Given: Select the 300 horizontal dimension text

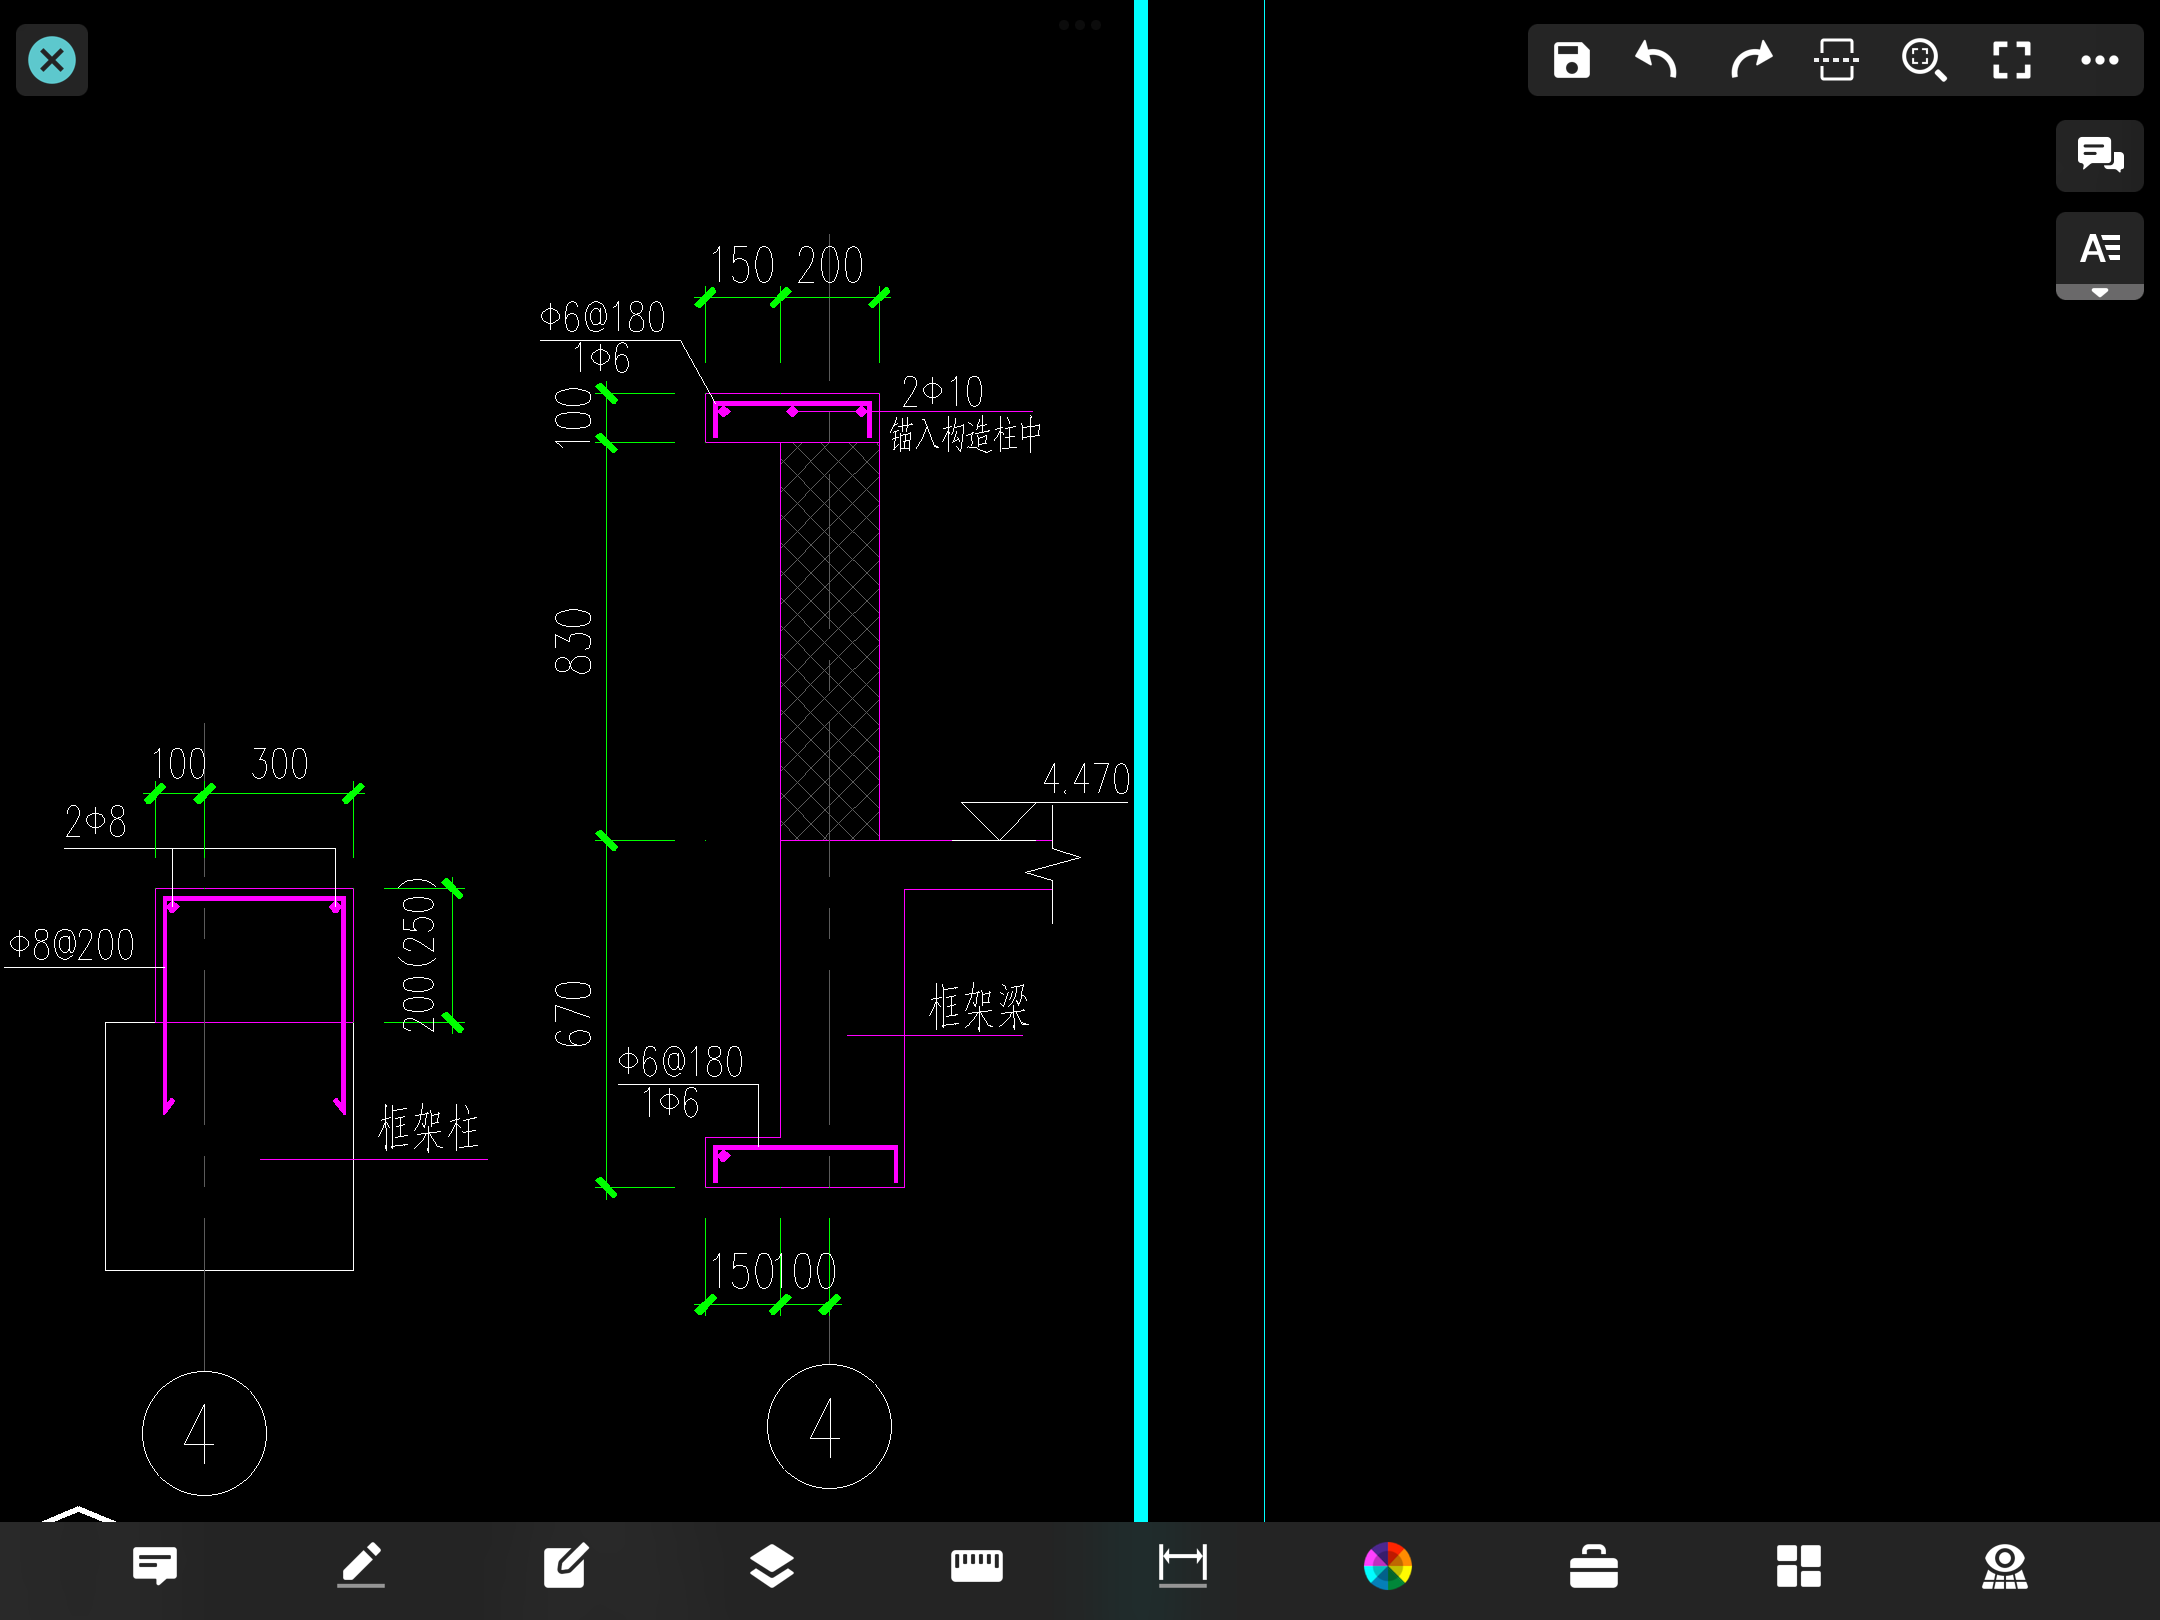Looking at the screenshot, I should (280, 764).
